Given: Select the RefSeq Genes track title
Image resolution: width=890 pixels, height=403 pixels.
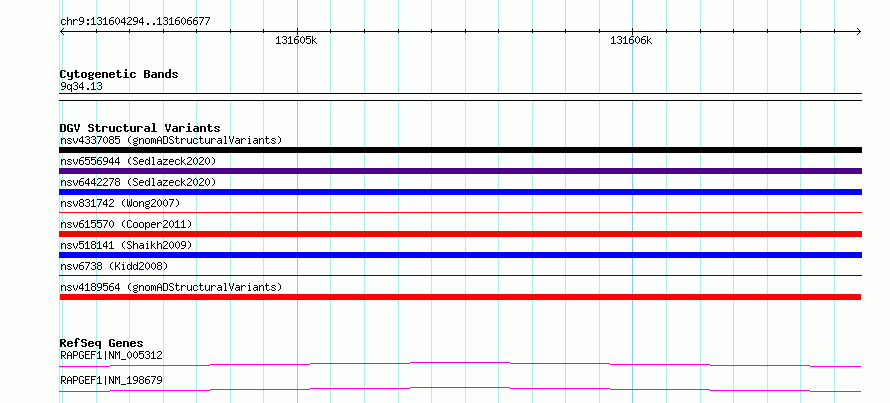Looking at the screenshot, I should click(x=101, y=343).
